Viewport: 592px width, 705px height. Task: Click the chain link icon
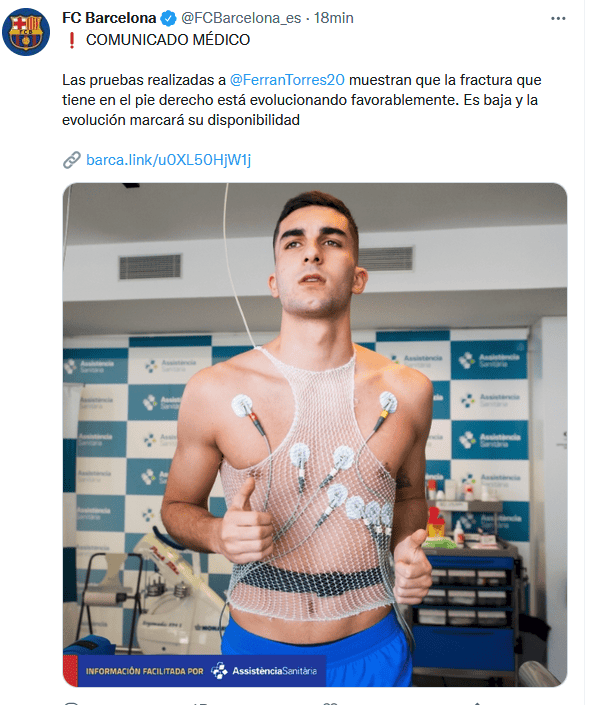point(71,160)
